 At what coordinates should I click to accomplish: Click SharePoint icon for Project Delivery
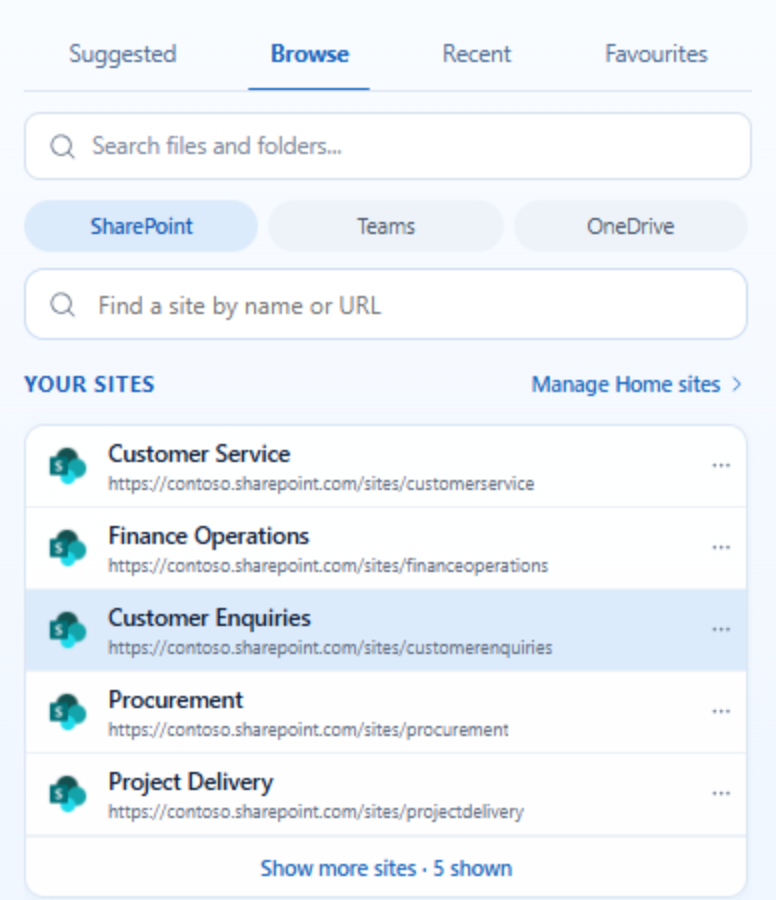[68, 794]
